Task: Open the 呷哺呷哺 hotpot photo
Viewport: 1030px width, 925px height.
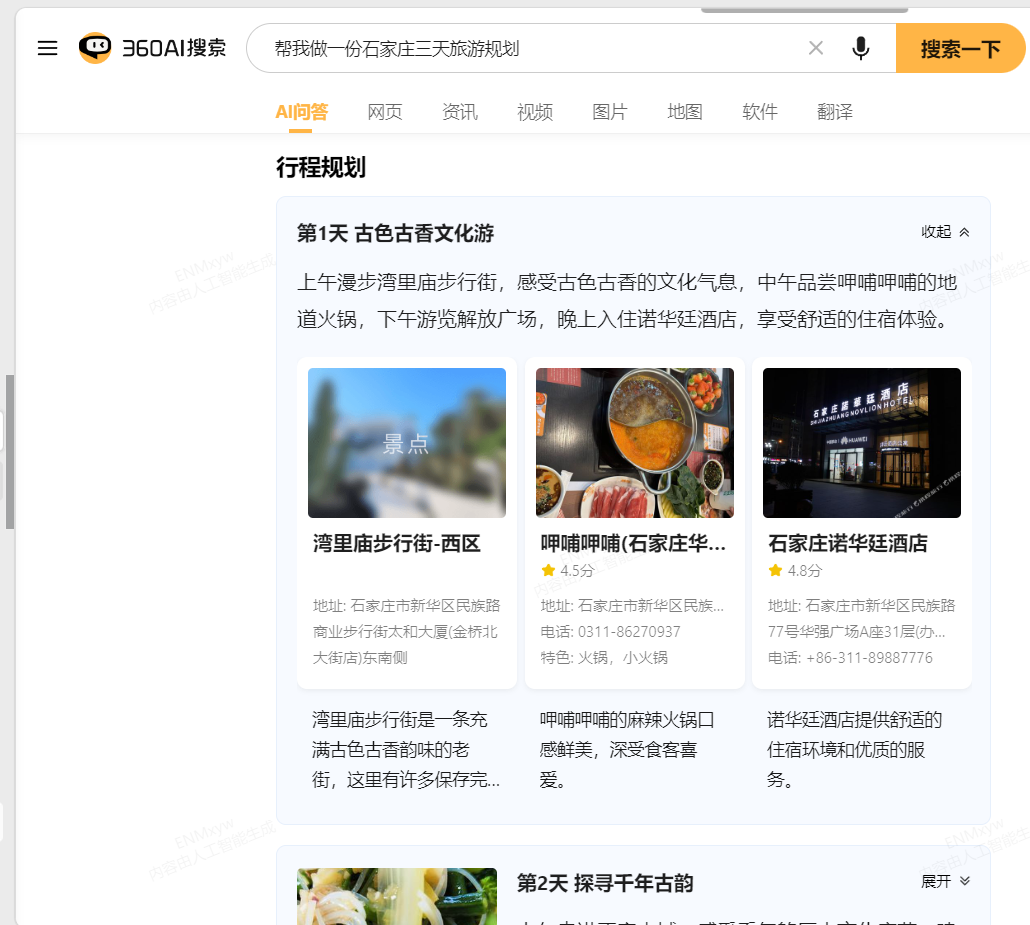Action: pyautogui.click(x=635, y=443)
